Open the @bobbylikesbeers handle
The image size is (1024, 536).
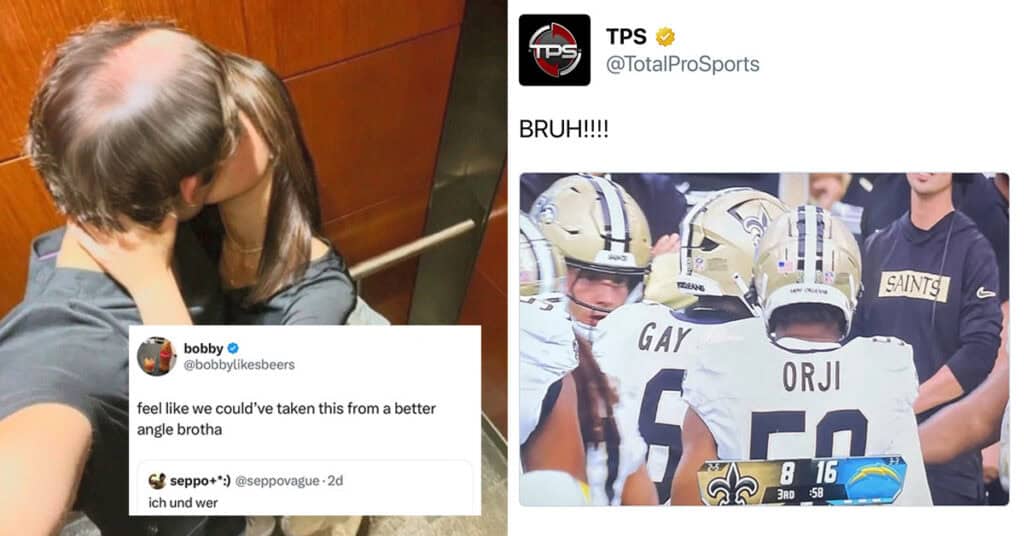(x=239, y=365)
